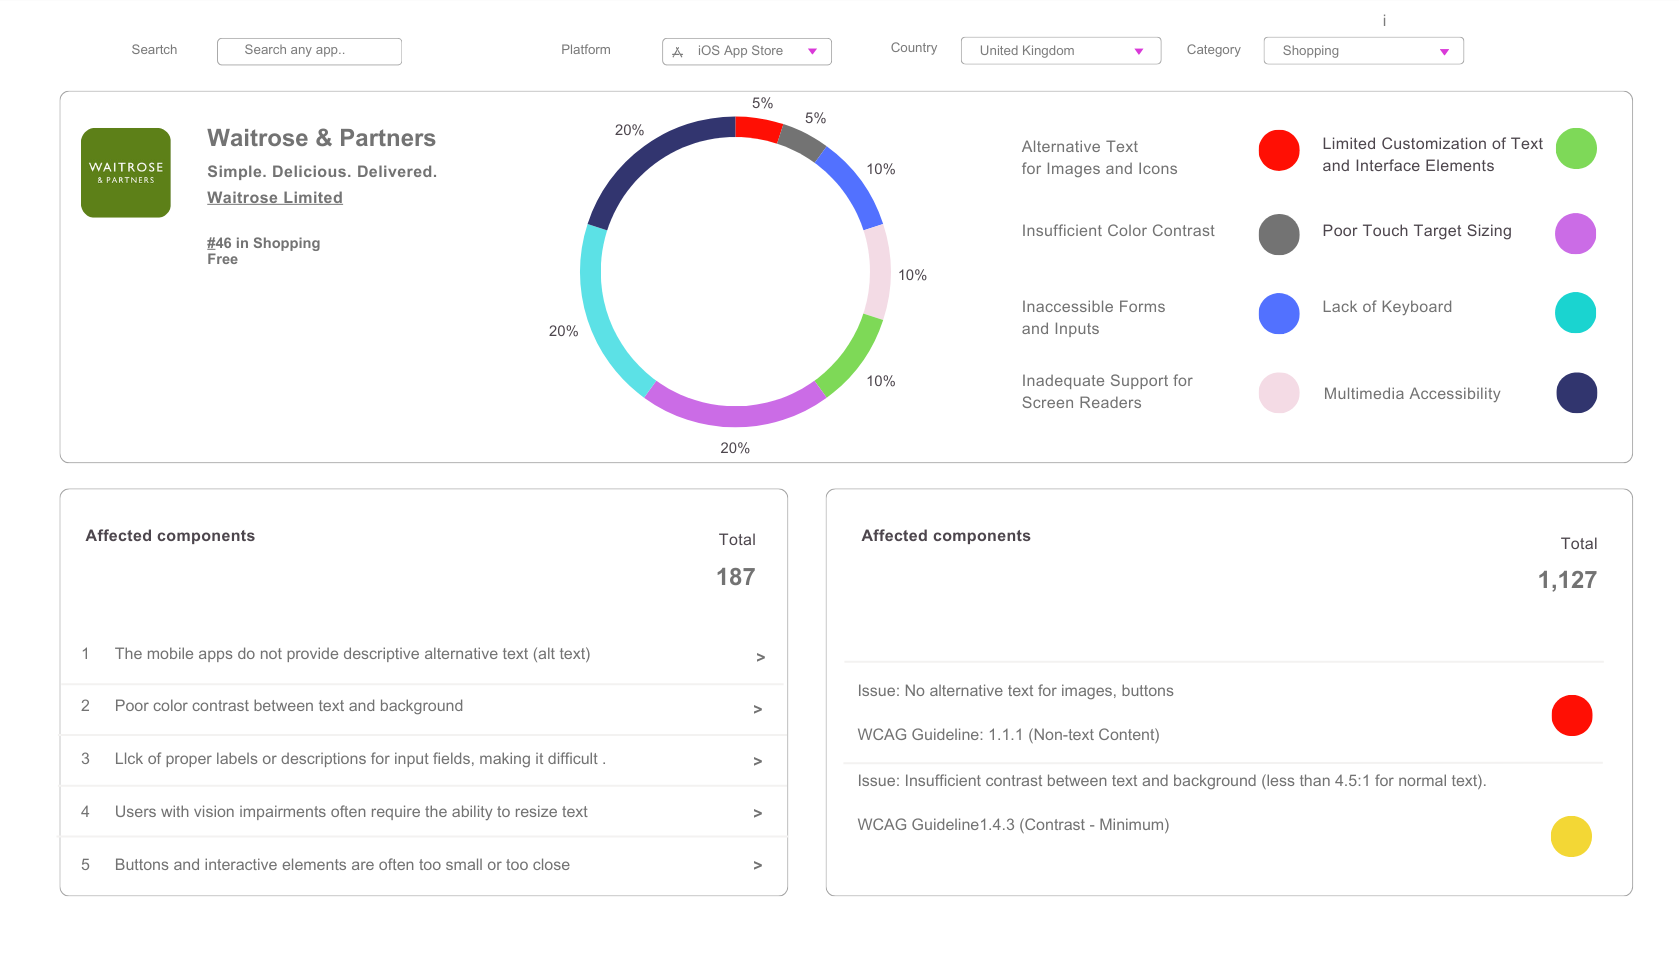The width and height of the screenshot is (1679, 963).
Task: Click the red severity dot for alt text issue
Action: 1572,715
